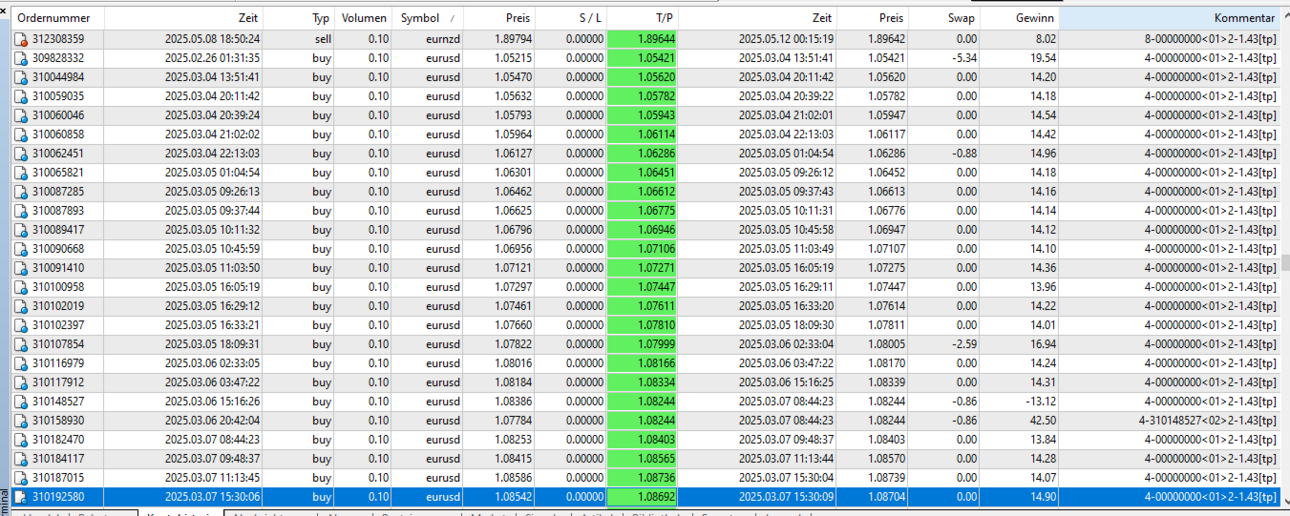Click the swap value -0.88
1290x516 pixels.
coord(965,153)
